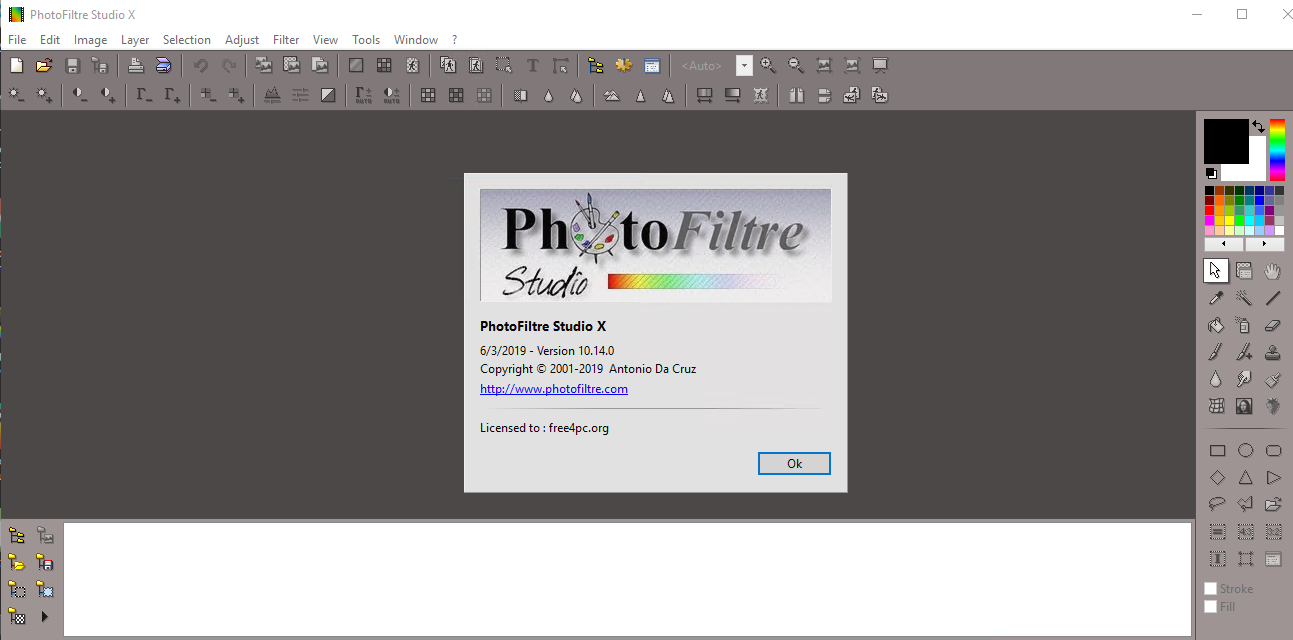The height and width of the screenshot is (640, 1293).
Task: Select the Eraser tool
Action: (x=1273, y=325)
